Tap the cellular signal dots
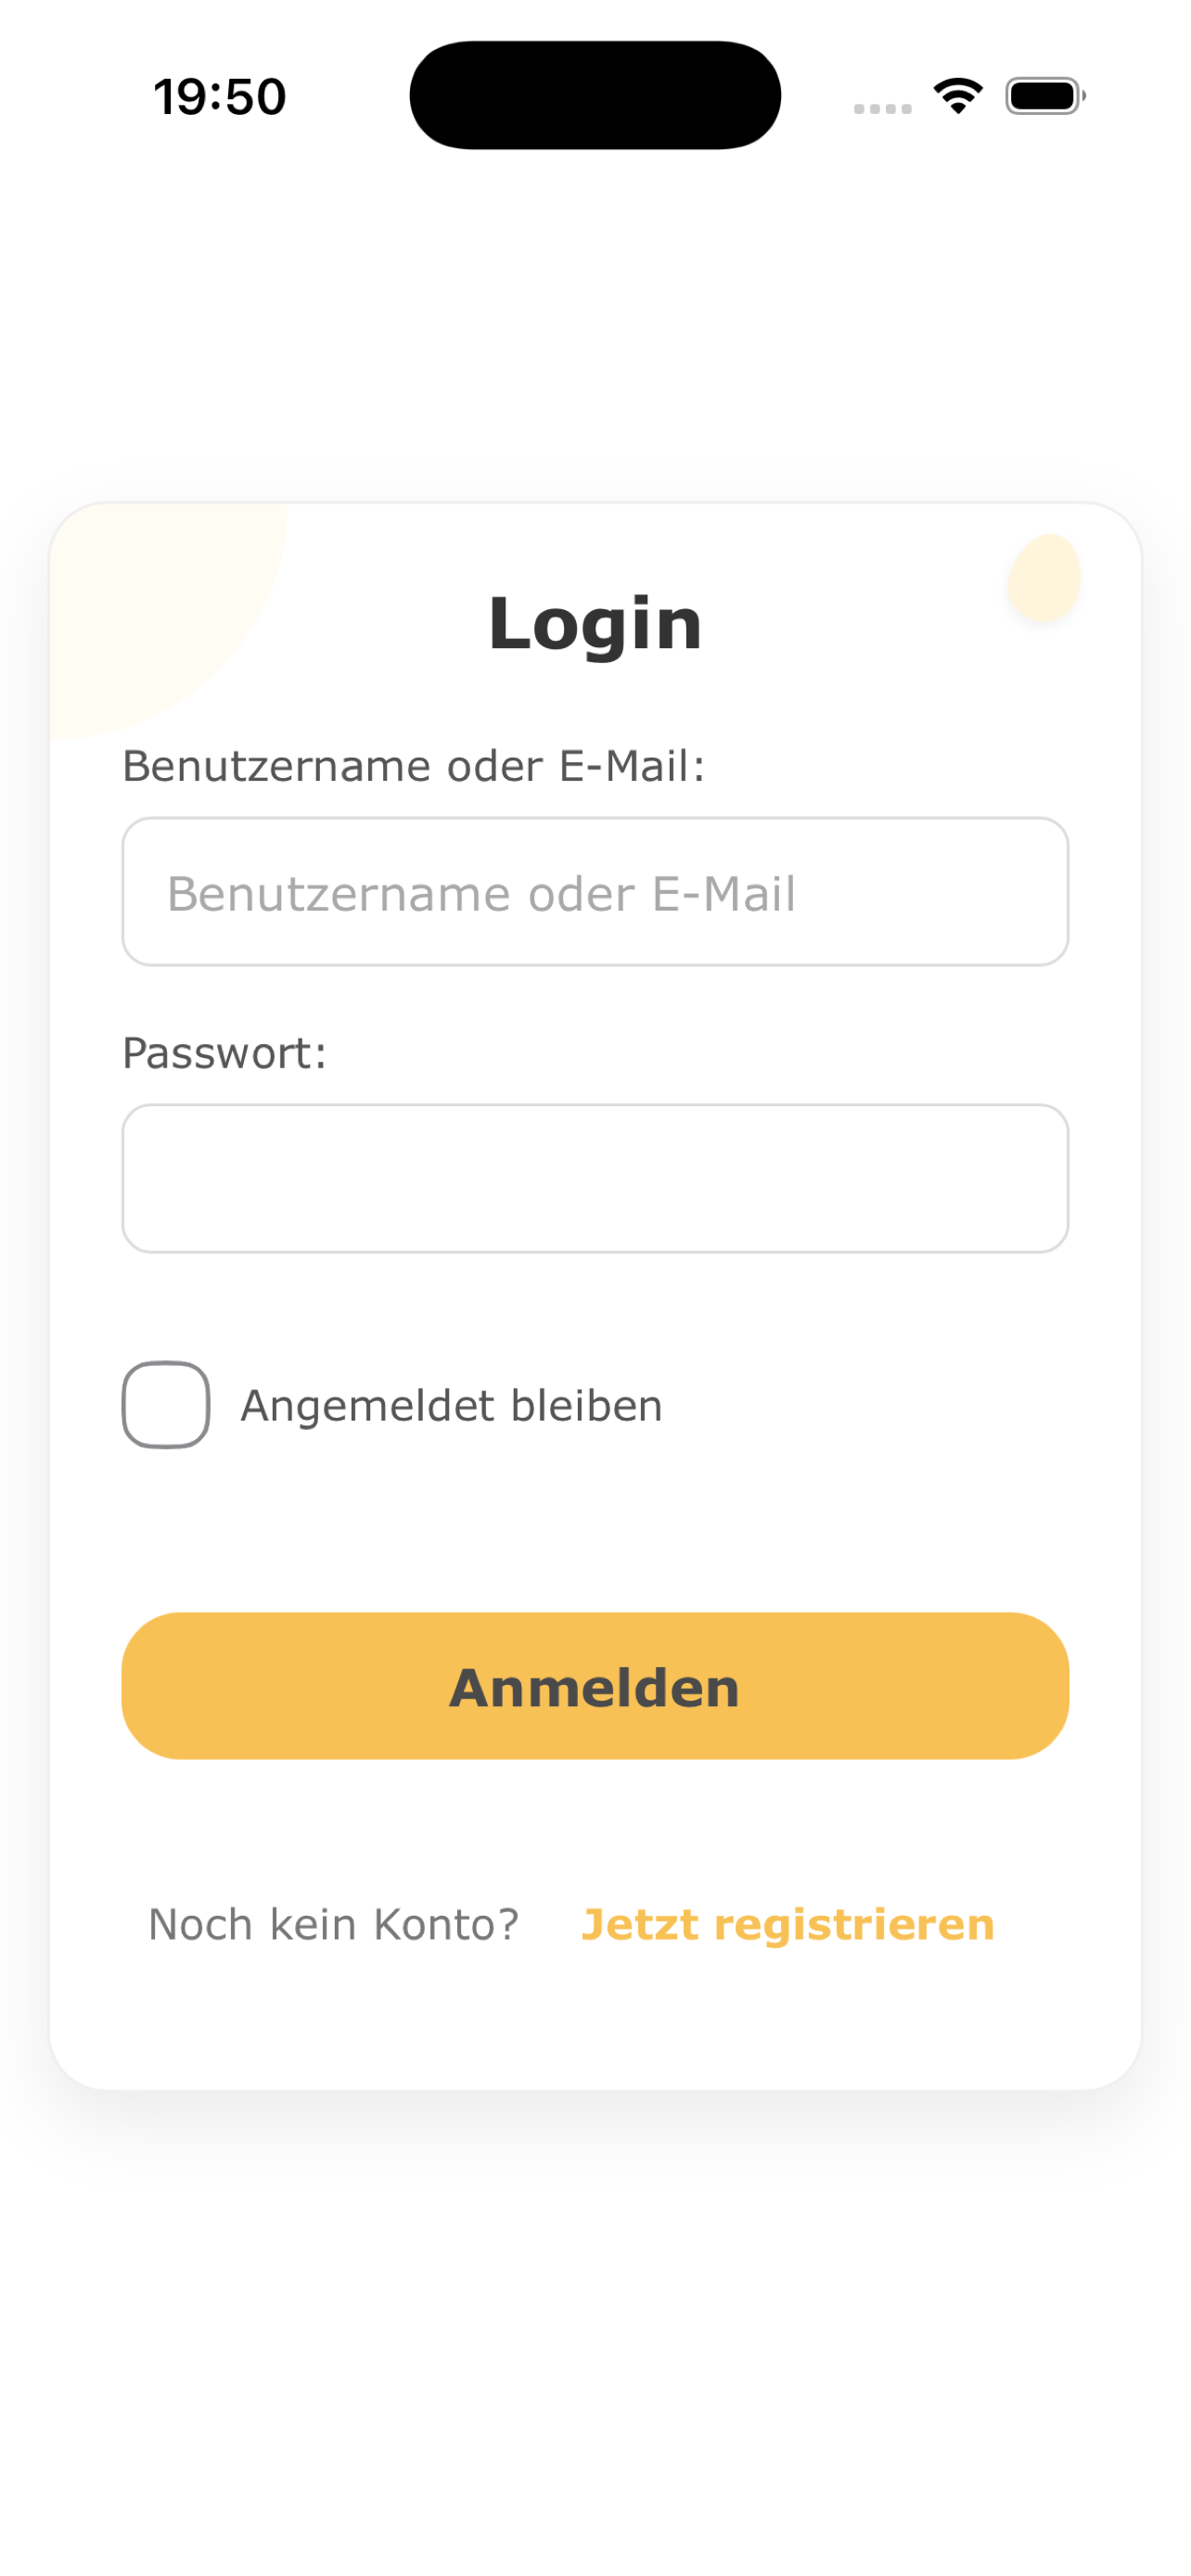Viewport: 1191px width, 2576px height. coord(882,108)
